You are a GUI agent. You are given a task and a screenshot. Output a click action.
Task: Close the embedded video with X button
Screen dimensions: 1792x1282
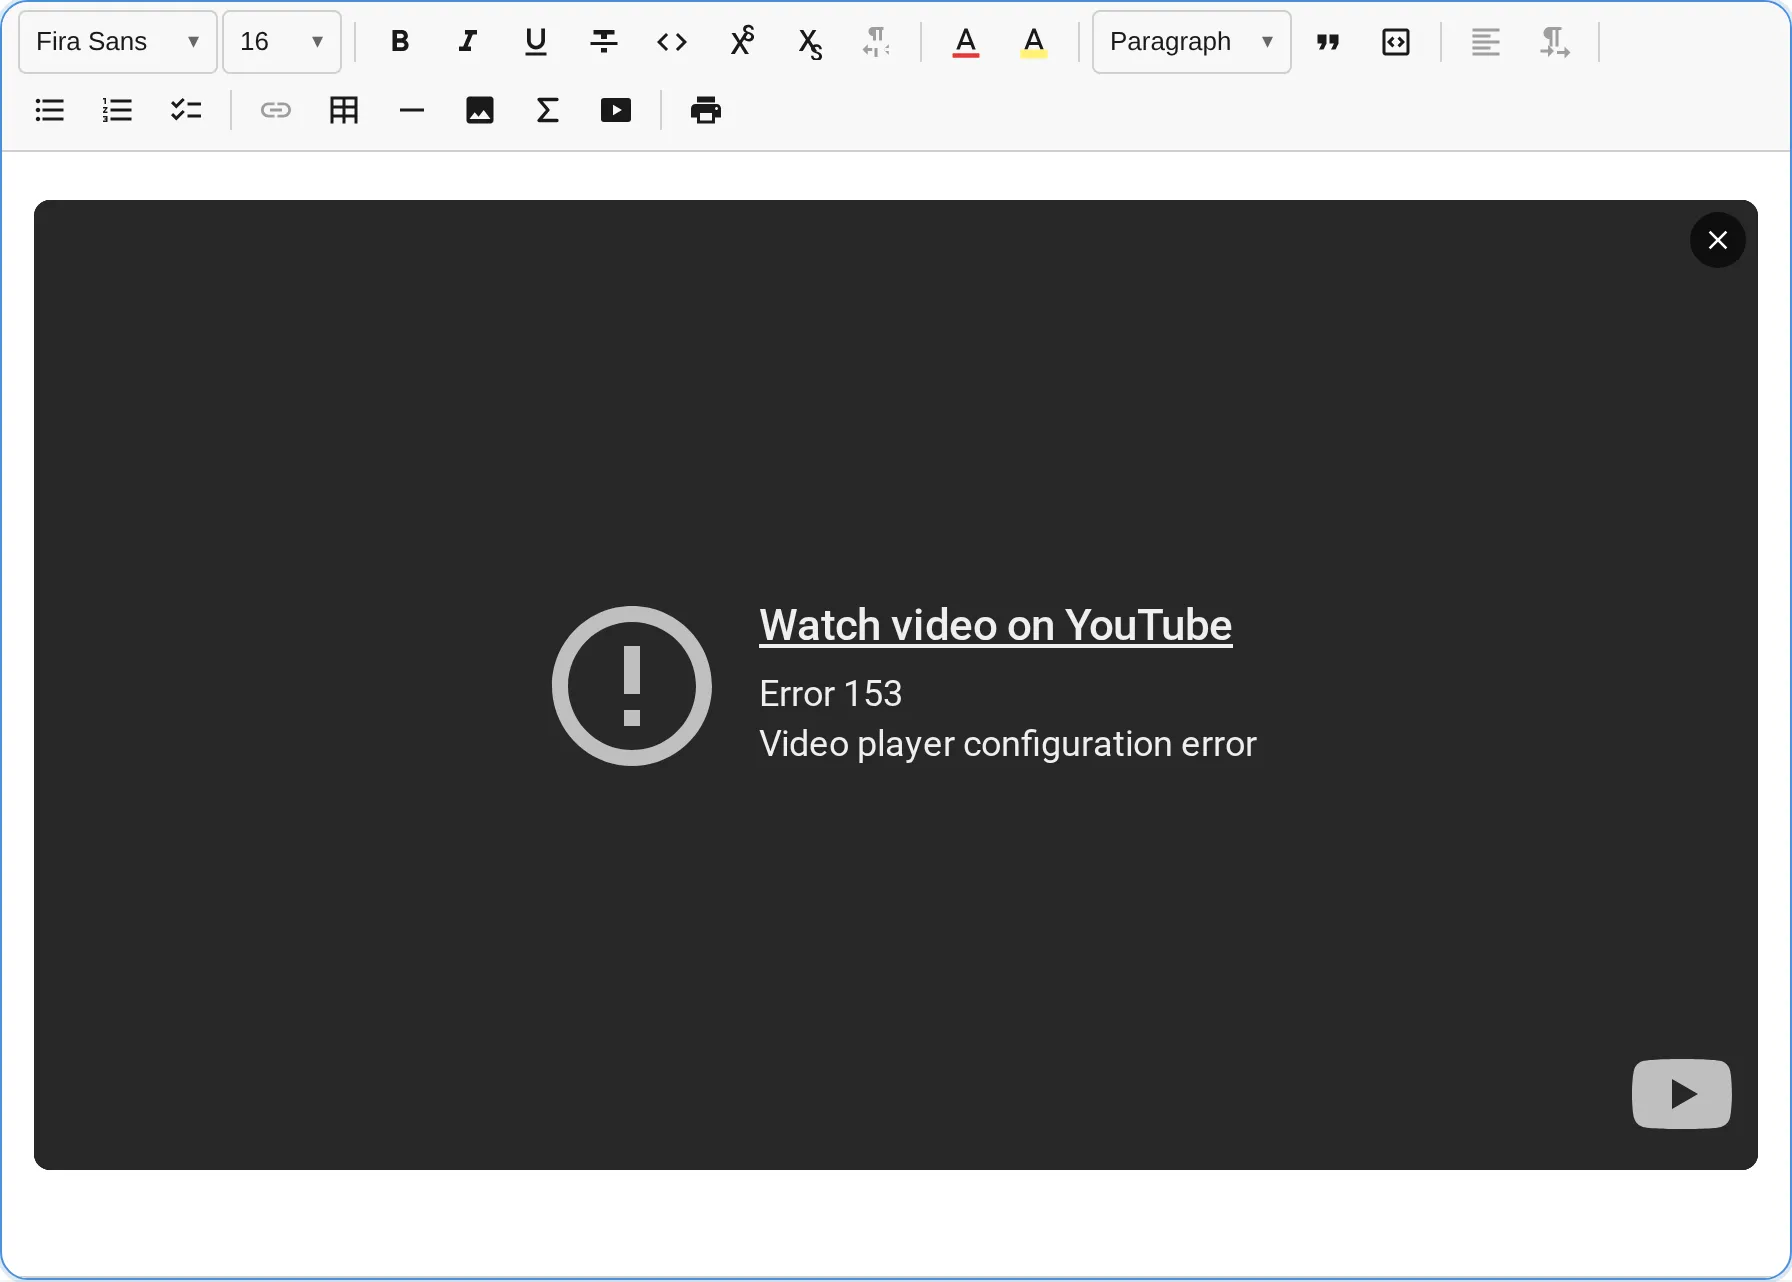click(1718, 240)
